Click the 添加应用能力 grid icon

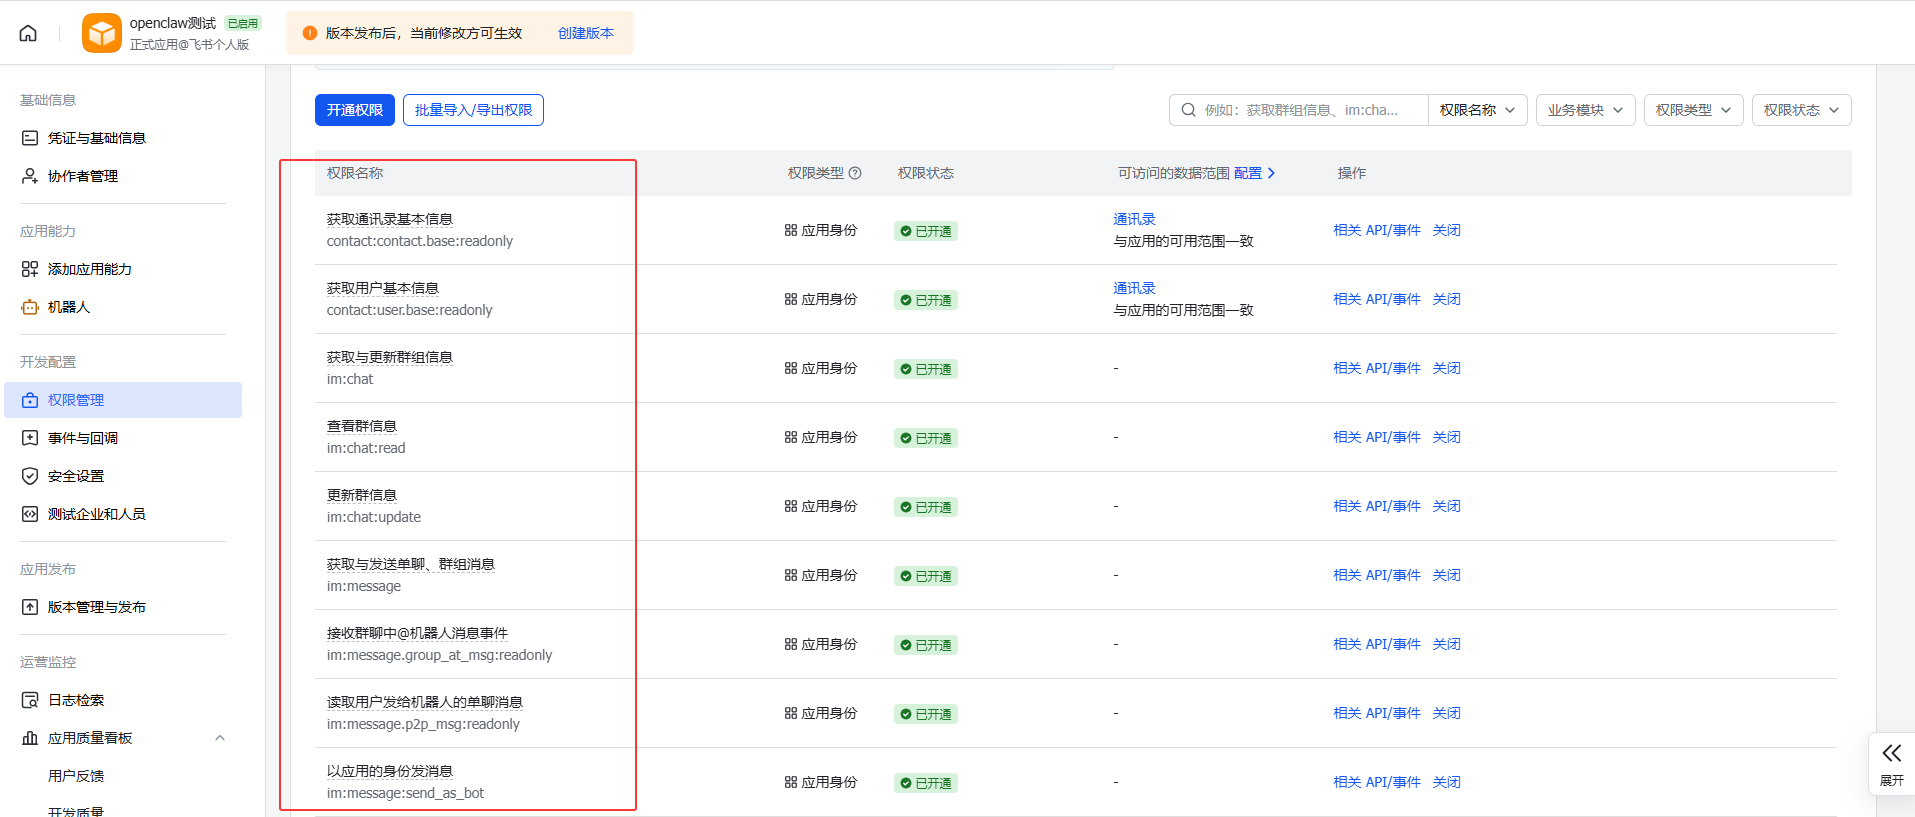30,269
